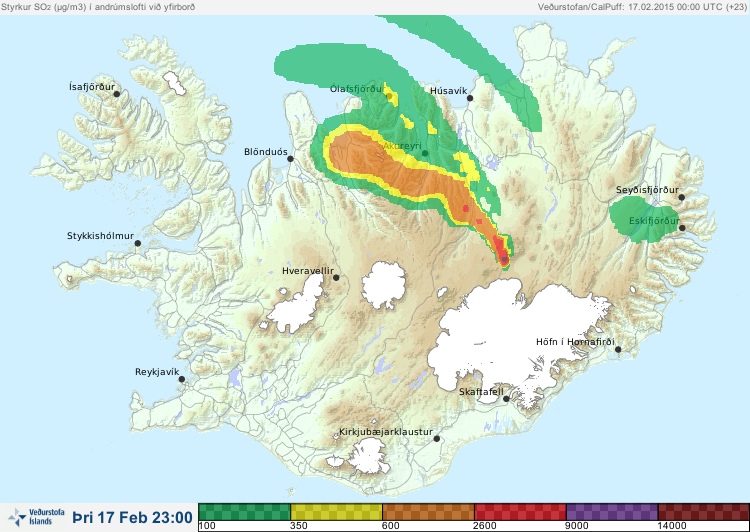The width and height of the screenshot is (750, 532).
Task: Click the Reykjavík city marker dot
Action: click(x=182, y=379)
